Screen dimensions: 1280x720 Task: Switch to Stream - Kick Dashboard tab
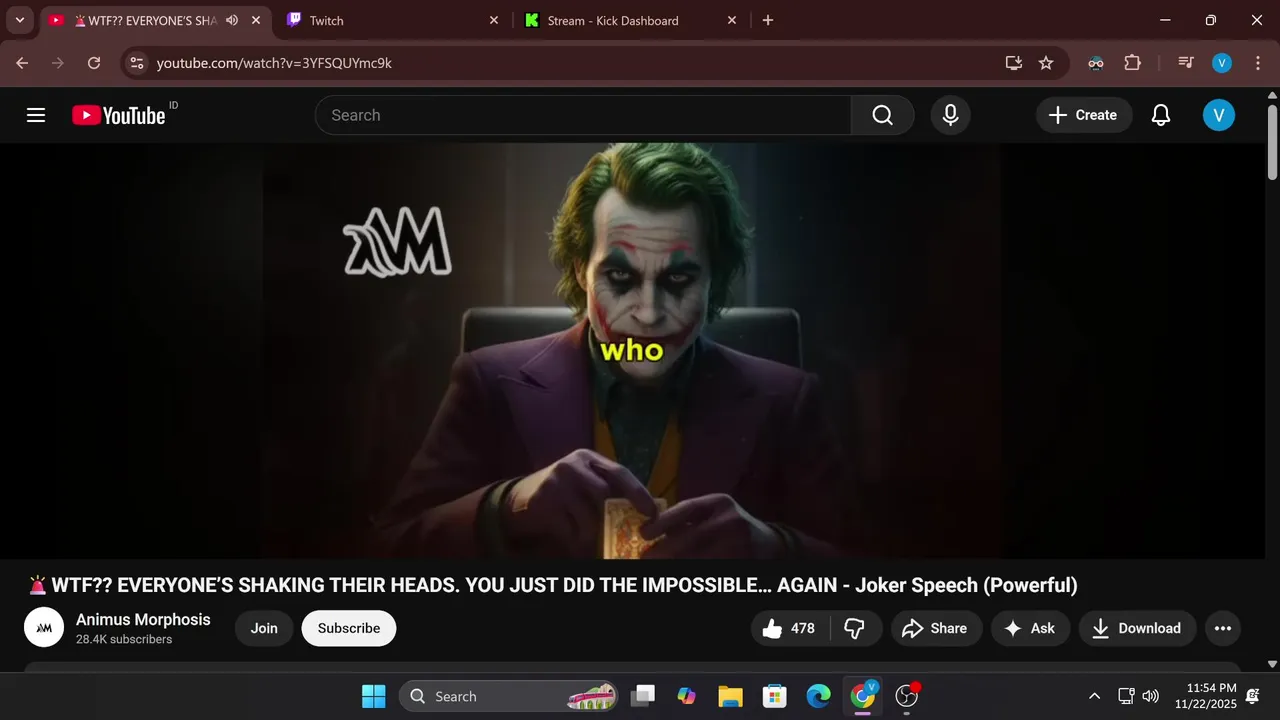630,20
